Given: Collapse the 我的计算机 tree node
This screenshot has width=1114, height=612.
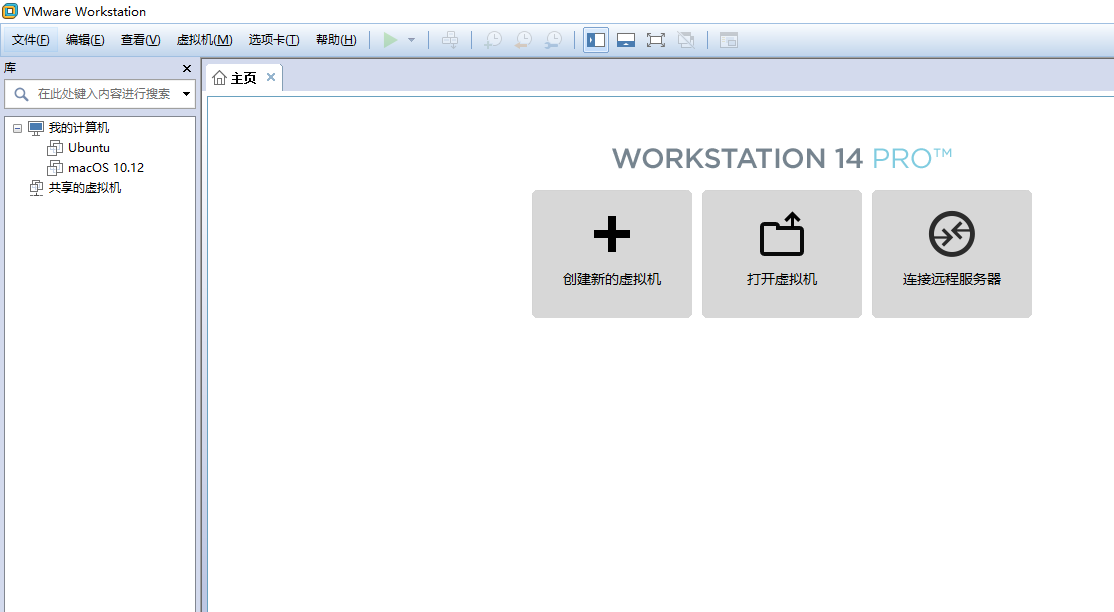Looking at the screenshot, I should click(x=17, y=128).
